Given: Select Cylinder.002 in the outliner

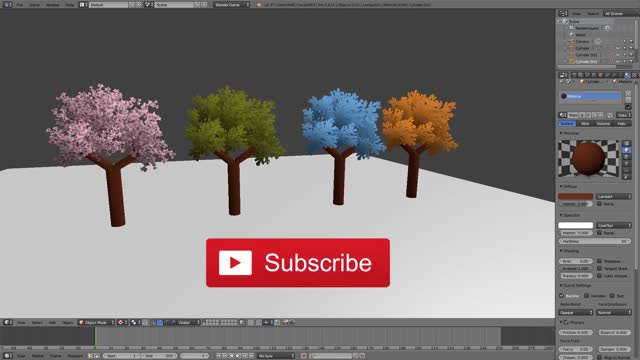Looking at the screenshot, I should click(587, 62).
